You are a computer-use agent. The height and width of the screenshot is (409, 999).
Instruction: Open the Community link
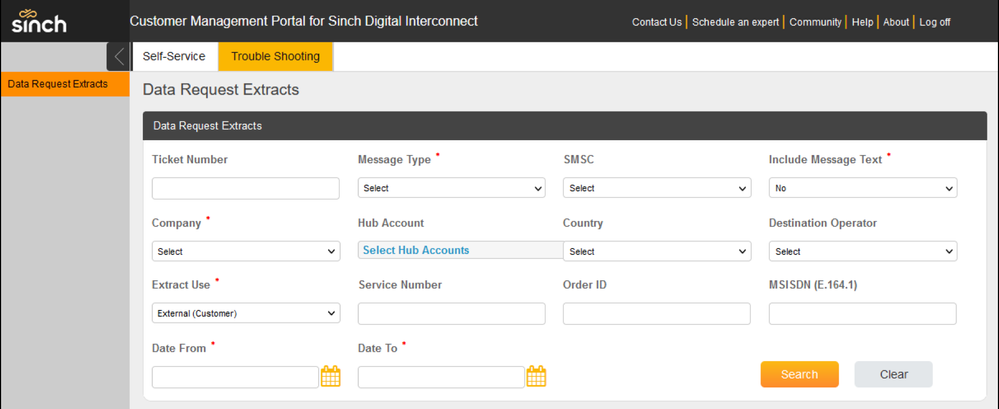click(x=815, y=22)
